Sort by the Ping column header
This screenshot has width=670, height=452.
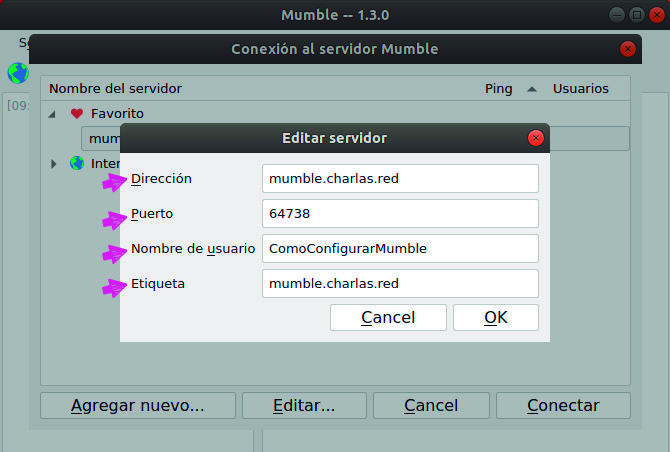498,89
